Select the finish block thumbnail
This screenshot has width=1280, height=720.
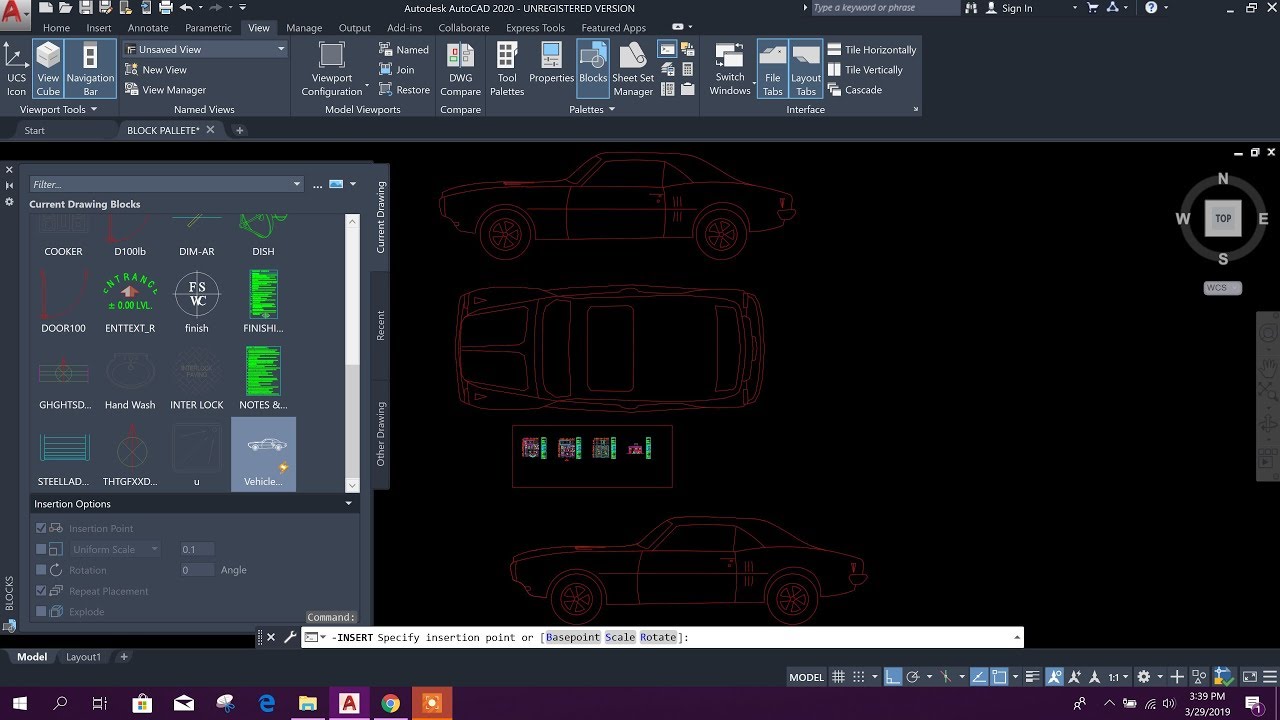197,302
